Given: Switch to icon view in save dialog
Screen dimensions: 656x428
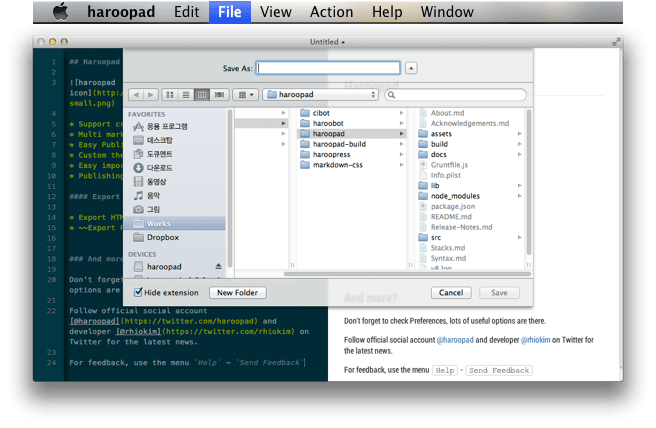Looking at the screenshot, I should (171, 94).
